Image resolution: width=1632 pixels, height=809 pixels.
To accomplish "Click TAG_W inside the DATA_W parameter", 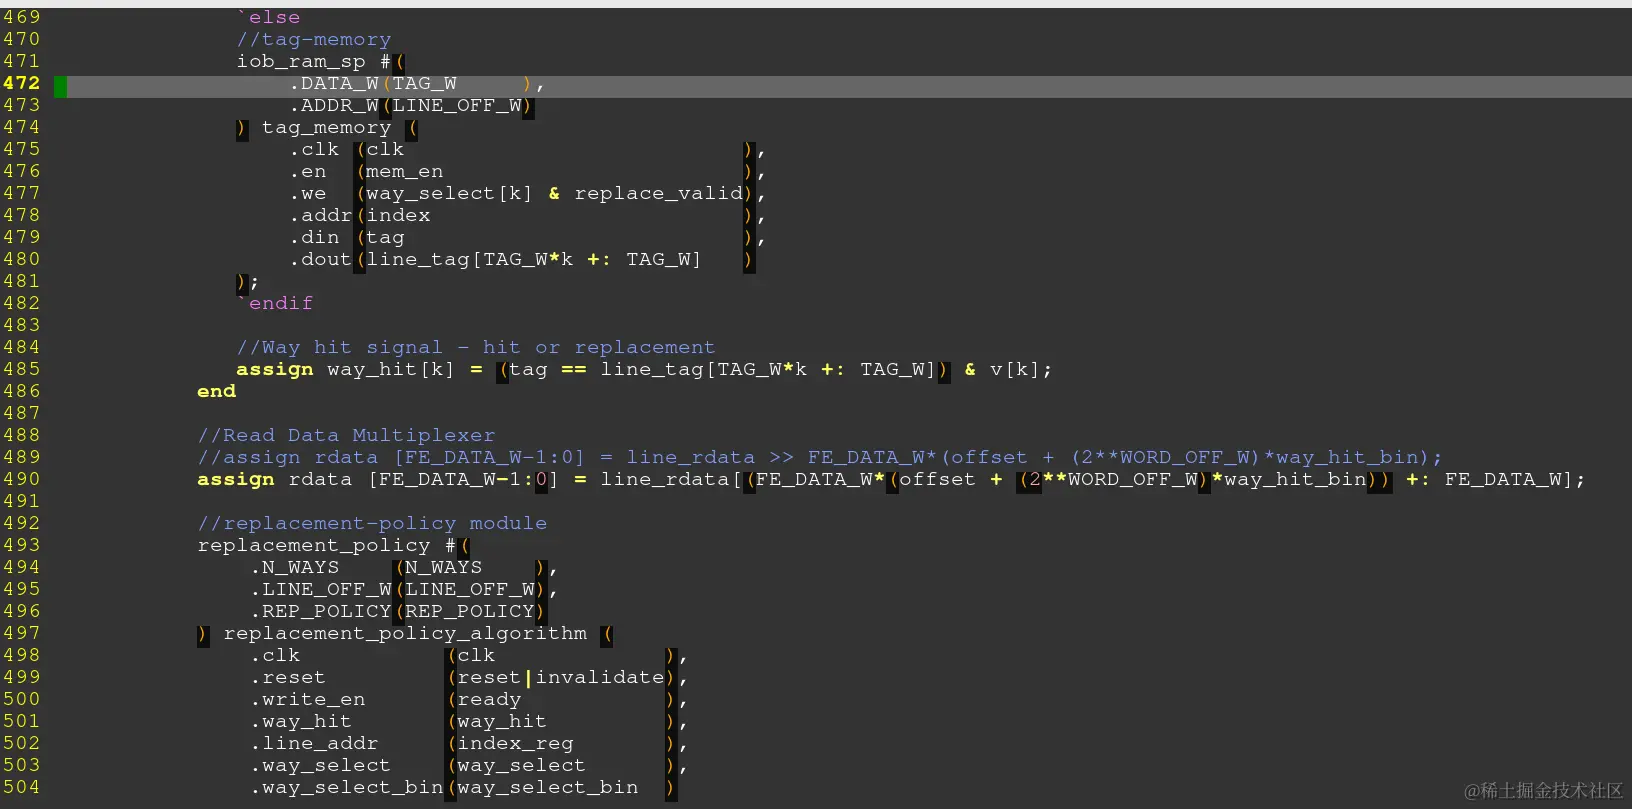I will tap(424, 83).
